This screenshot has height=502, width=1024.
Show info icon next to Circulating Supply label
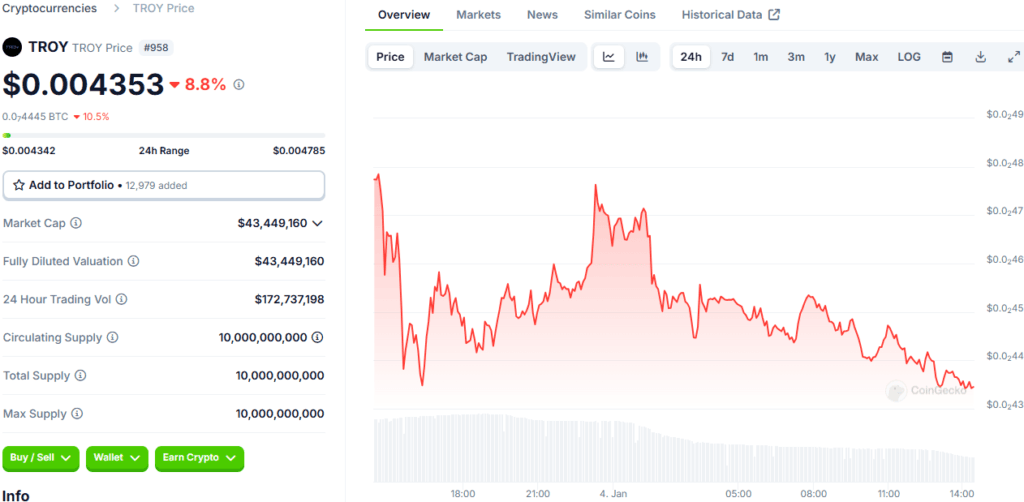tap(112, 337)
